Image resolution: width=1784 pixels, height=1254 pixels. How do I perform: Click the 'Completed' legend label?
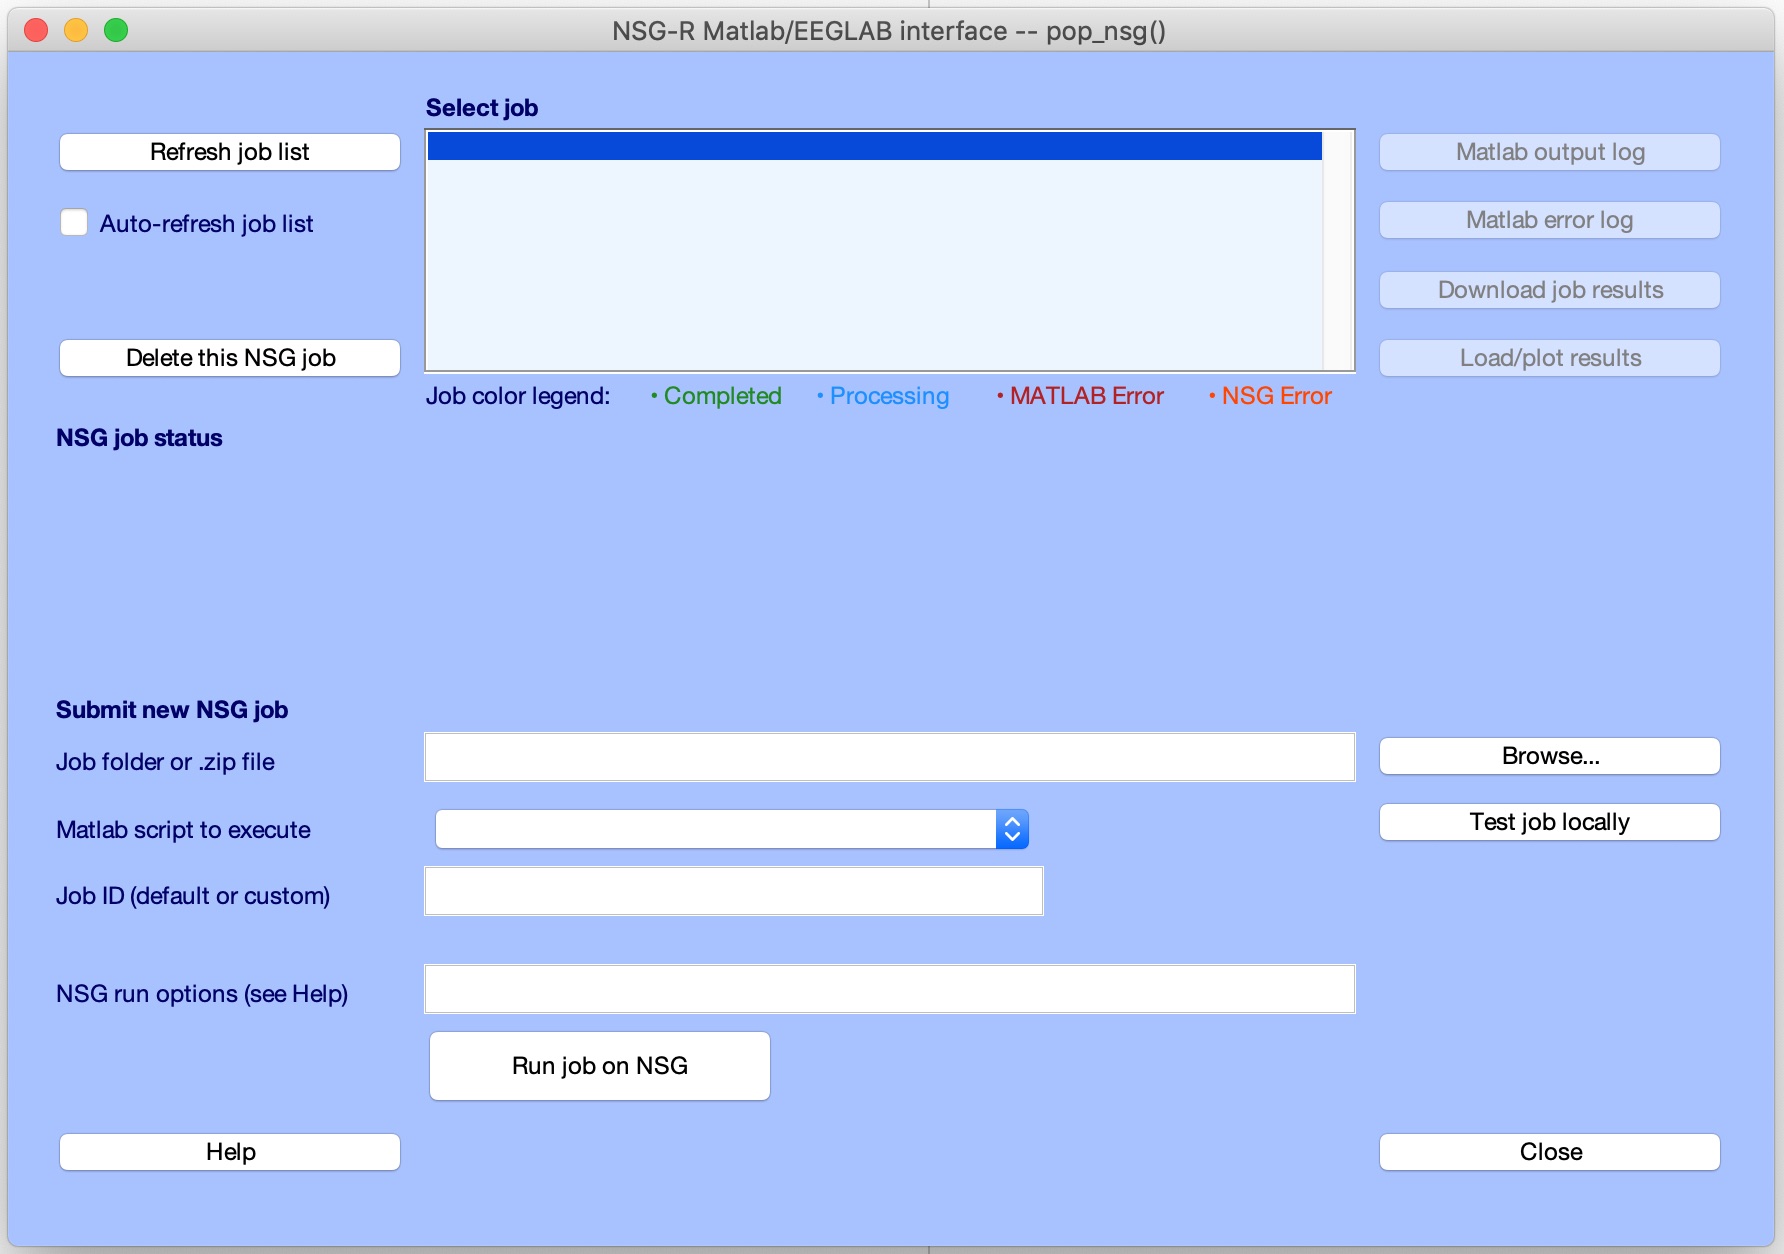point(722,396)
